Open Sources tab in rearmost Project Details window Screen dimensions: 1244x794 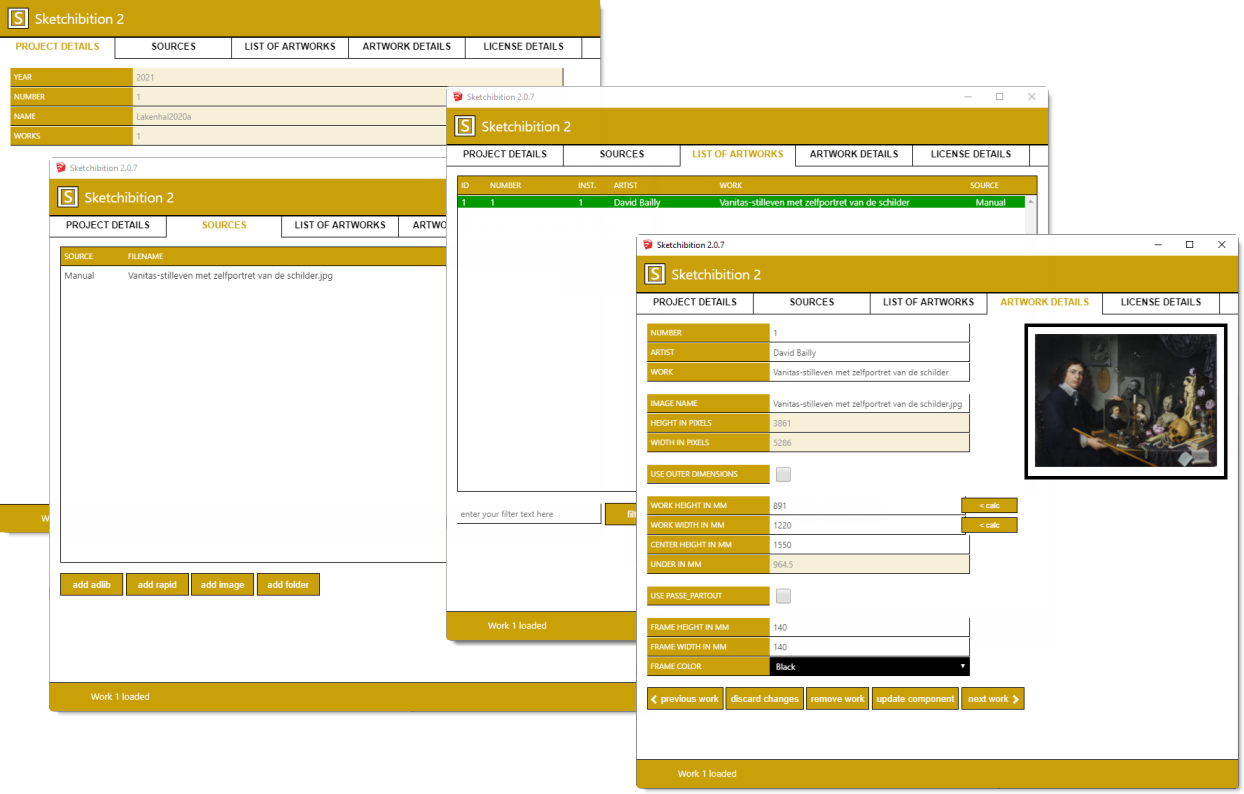tap(174, 46)
